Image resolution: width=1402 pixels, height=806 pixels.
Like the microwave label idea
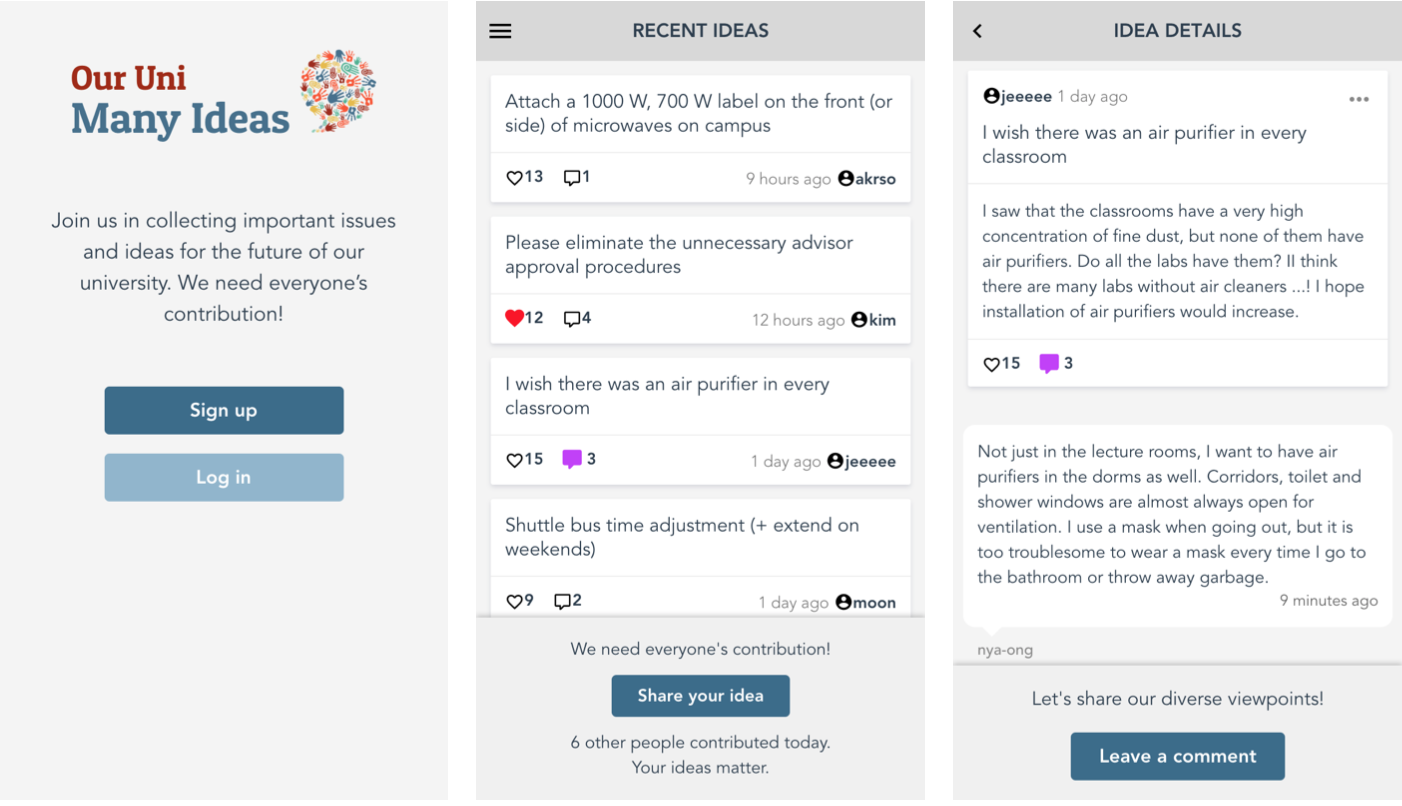click(x=514, y=178)
